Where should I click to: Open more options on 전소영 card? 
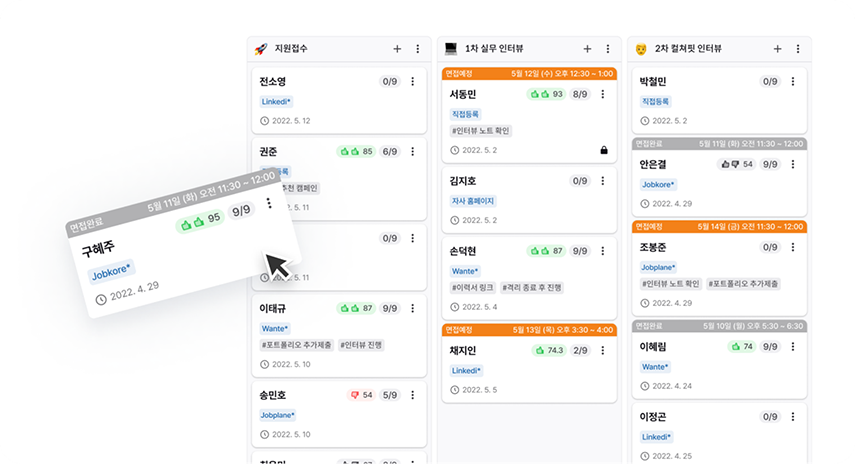click(413, 81)
